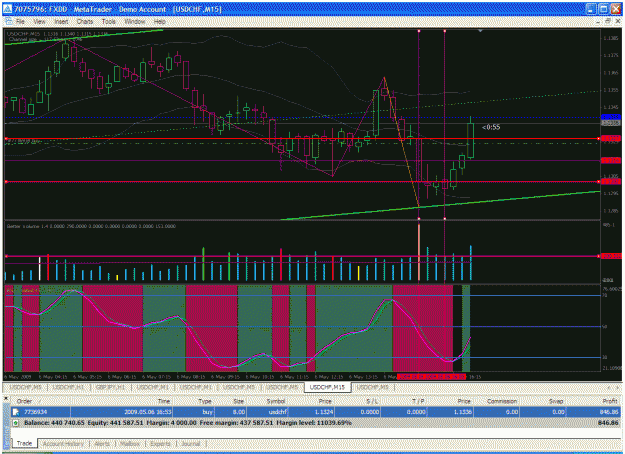This screenshot has width=625, height=454.
Task: Open the Charts menu
Action: coord(85,22)
